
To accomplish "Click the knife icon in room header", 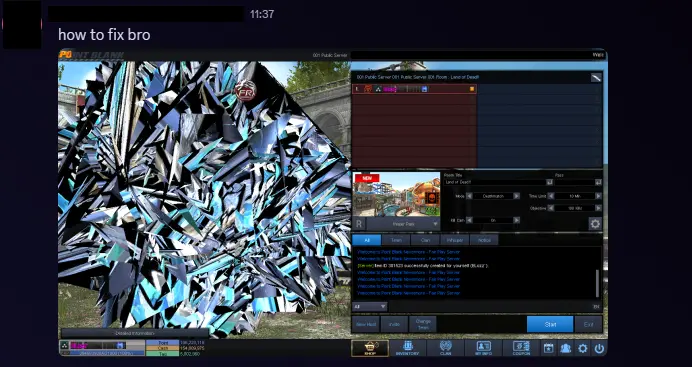I will pyautogui.click(x=596, y=77).
